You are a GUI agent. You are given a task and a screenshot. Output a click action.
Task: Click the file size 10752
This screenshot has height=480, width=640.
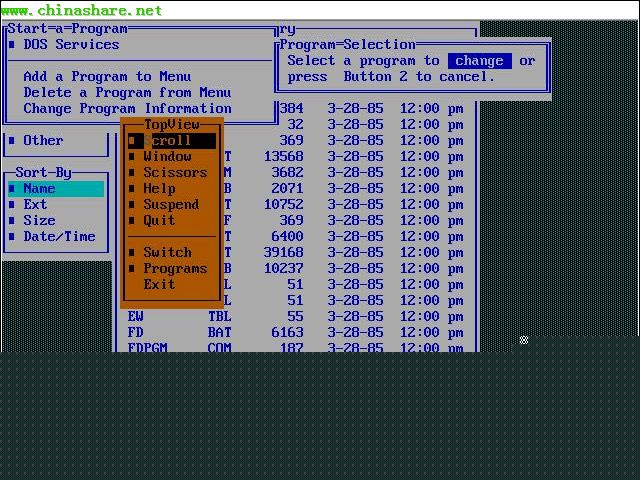point(284,204)
